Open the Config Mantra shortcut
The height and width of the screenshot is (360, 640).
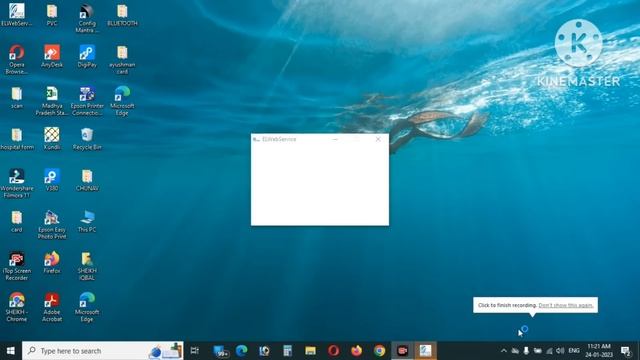pyautogui.click(x=87, y=18)
